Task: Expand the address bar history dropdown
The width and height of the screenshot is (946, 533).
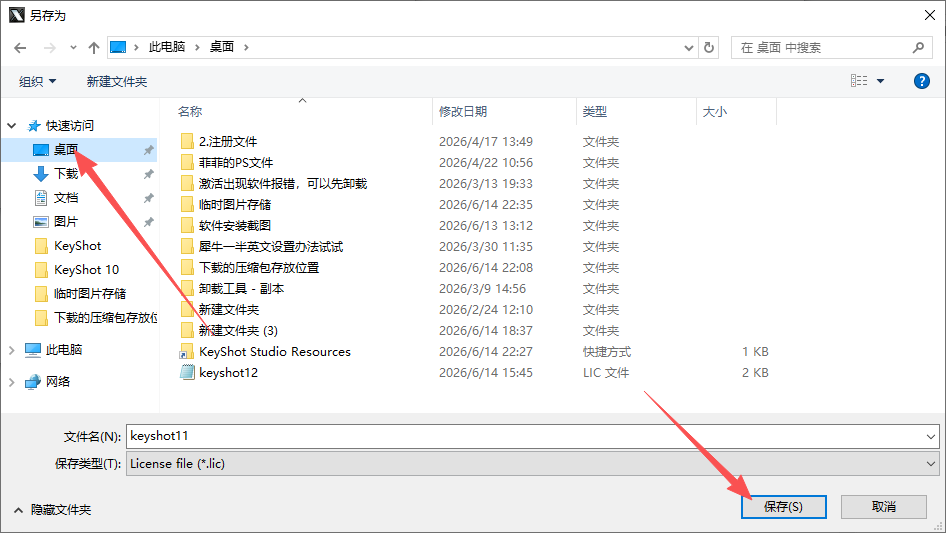Action: coord(688,48)
